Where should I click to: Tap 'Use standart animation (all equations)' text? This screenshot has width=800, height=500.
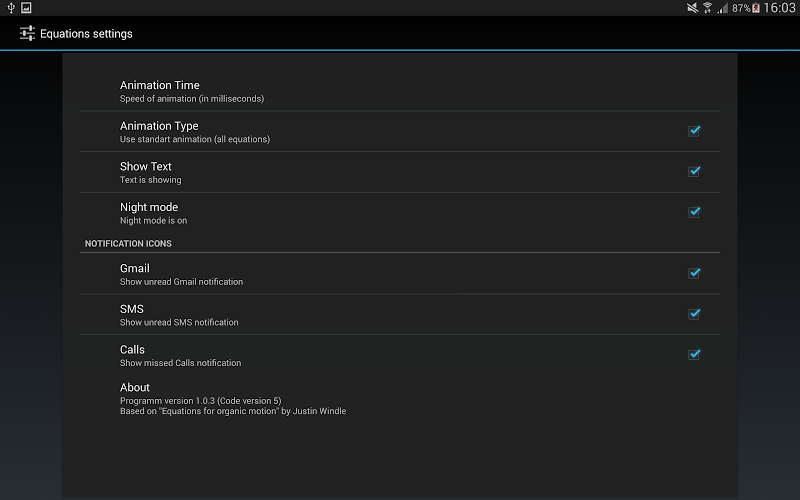coord(195,139)
